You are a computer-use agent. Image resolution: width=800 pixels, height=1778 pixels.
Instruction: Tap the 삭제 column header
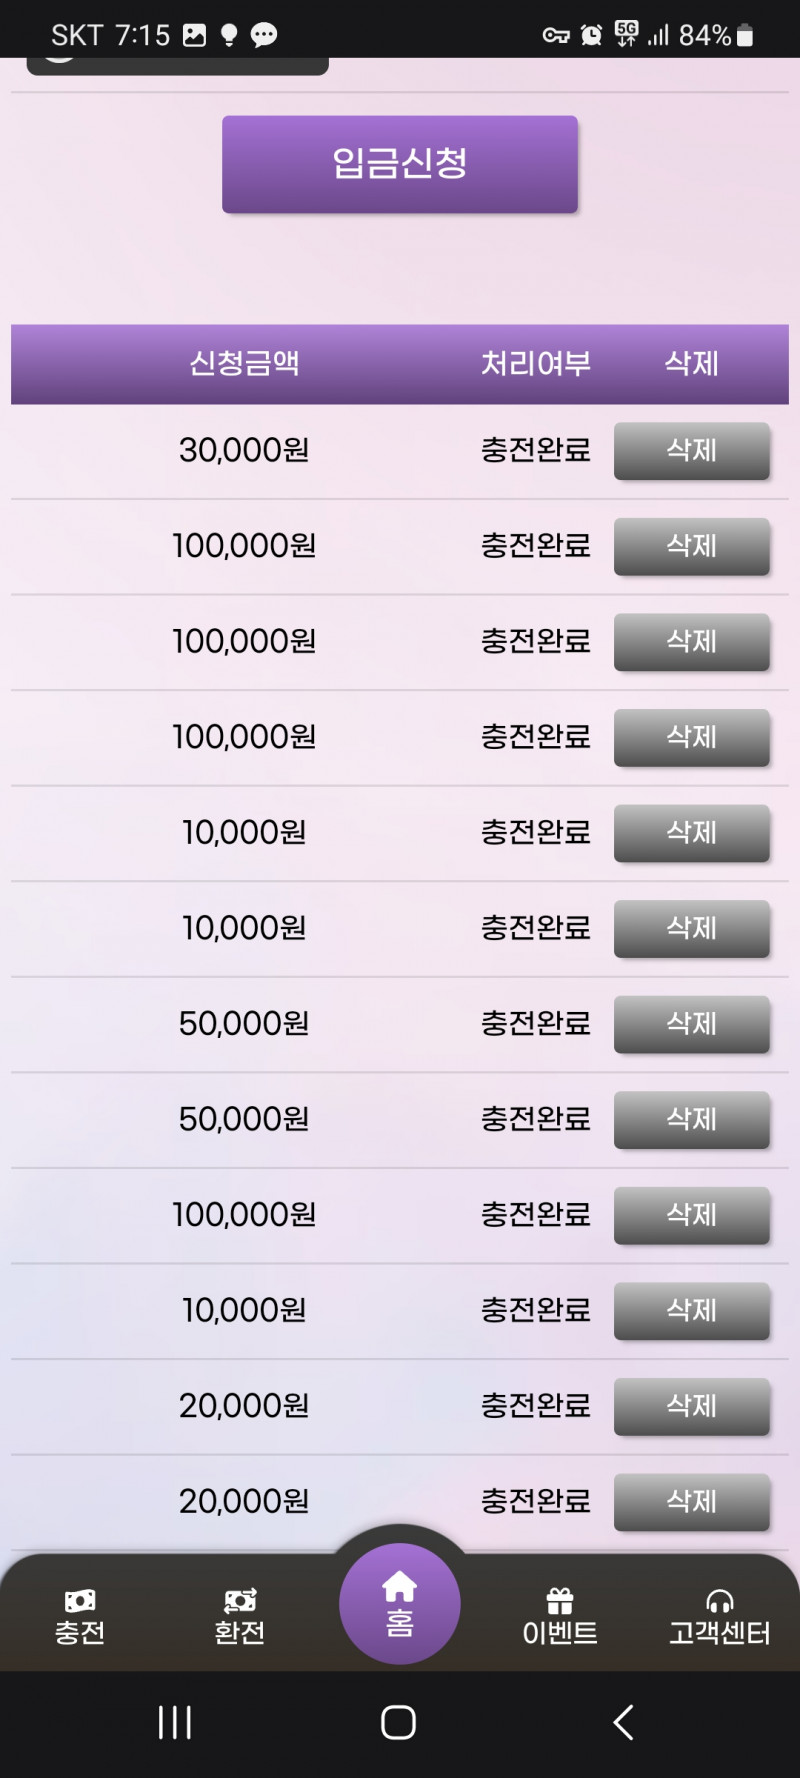tap(692, 363)
